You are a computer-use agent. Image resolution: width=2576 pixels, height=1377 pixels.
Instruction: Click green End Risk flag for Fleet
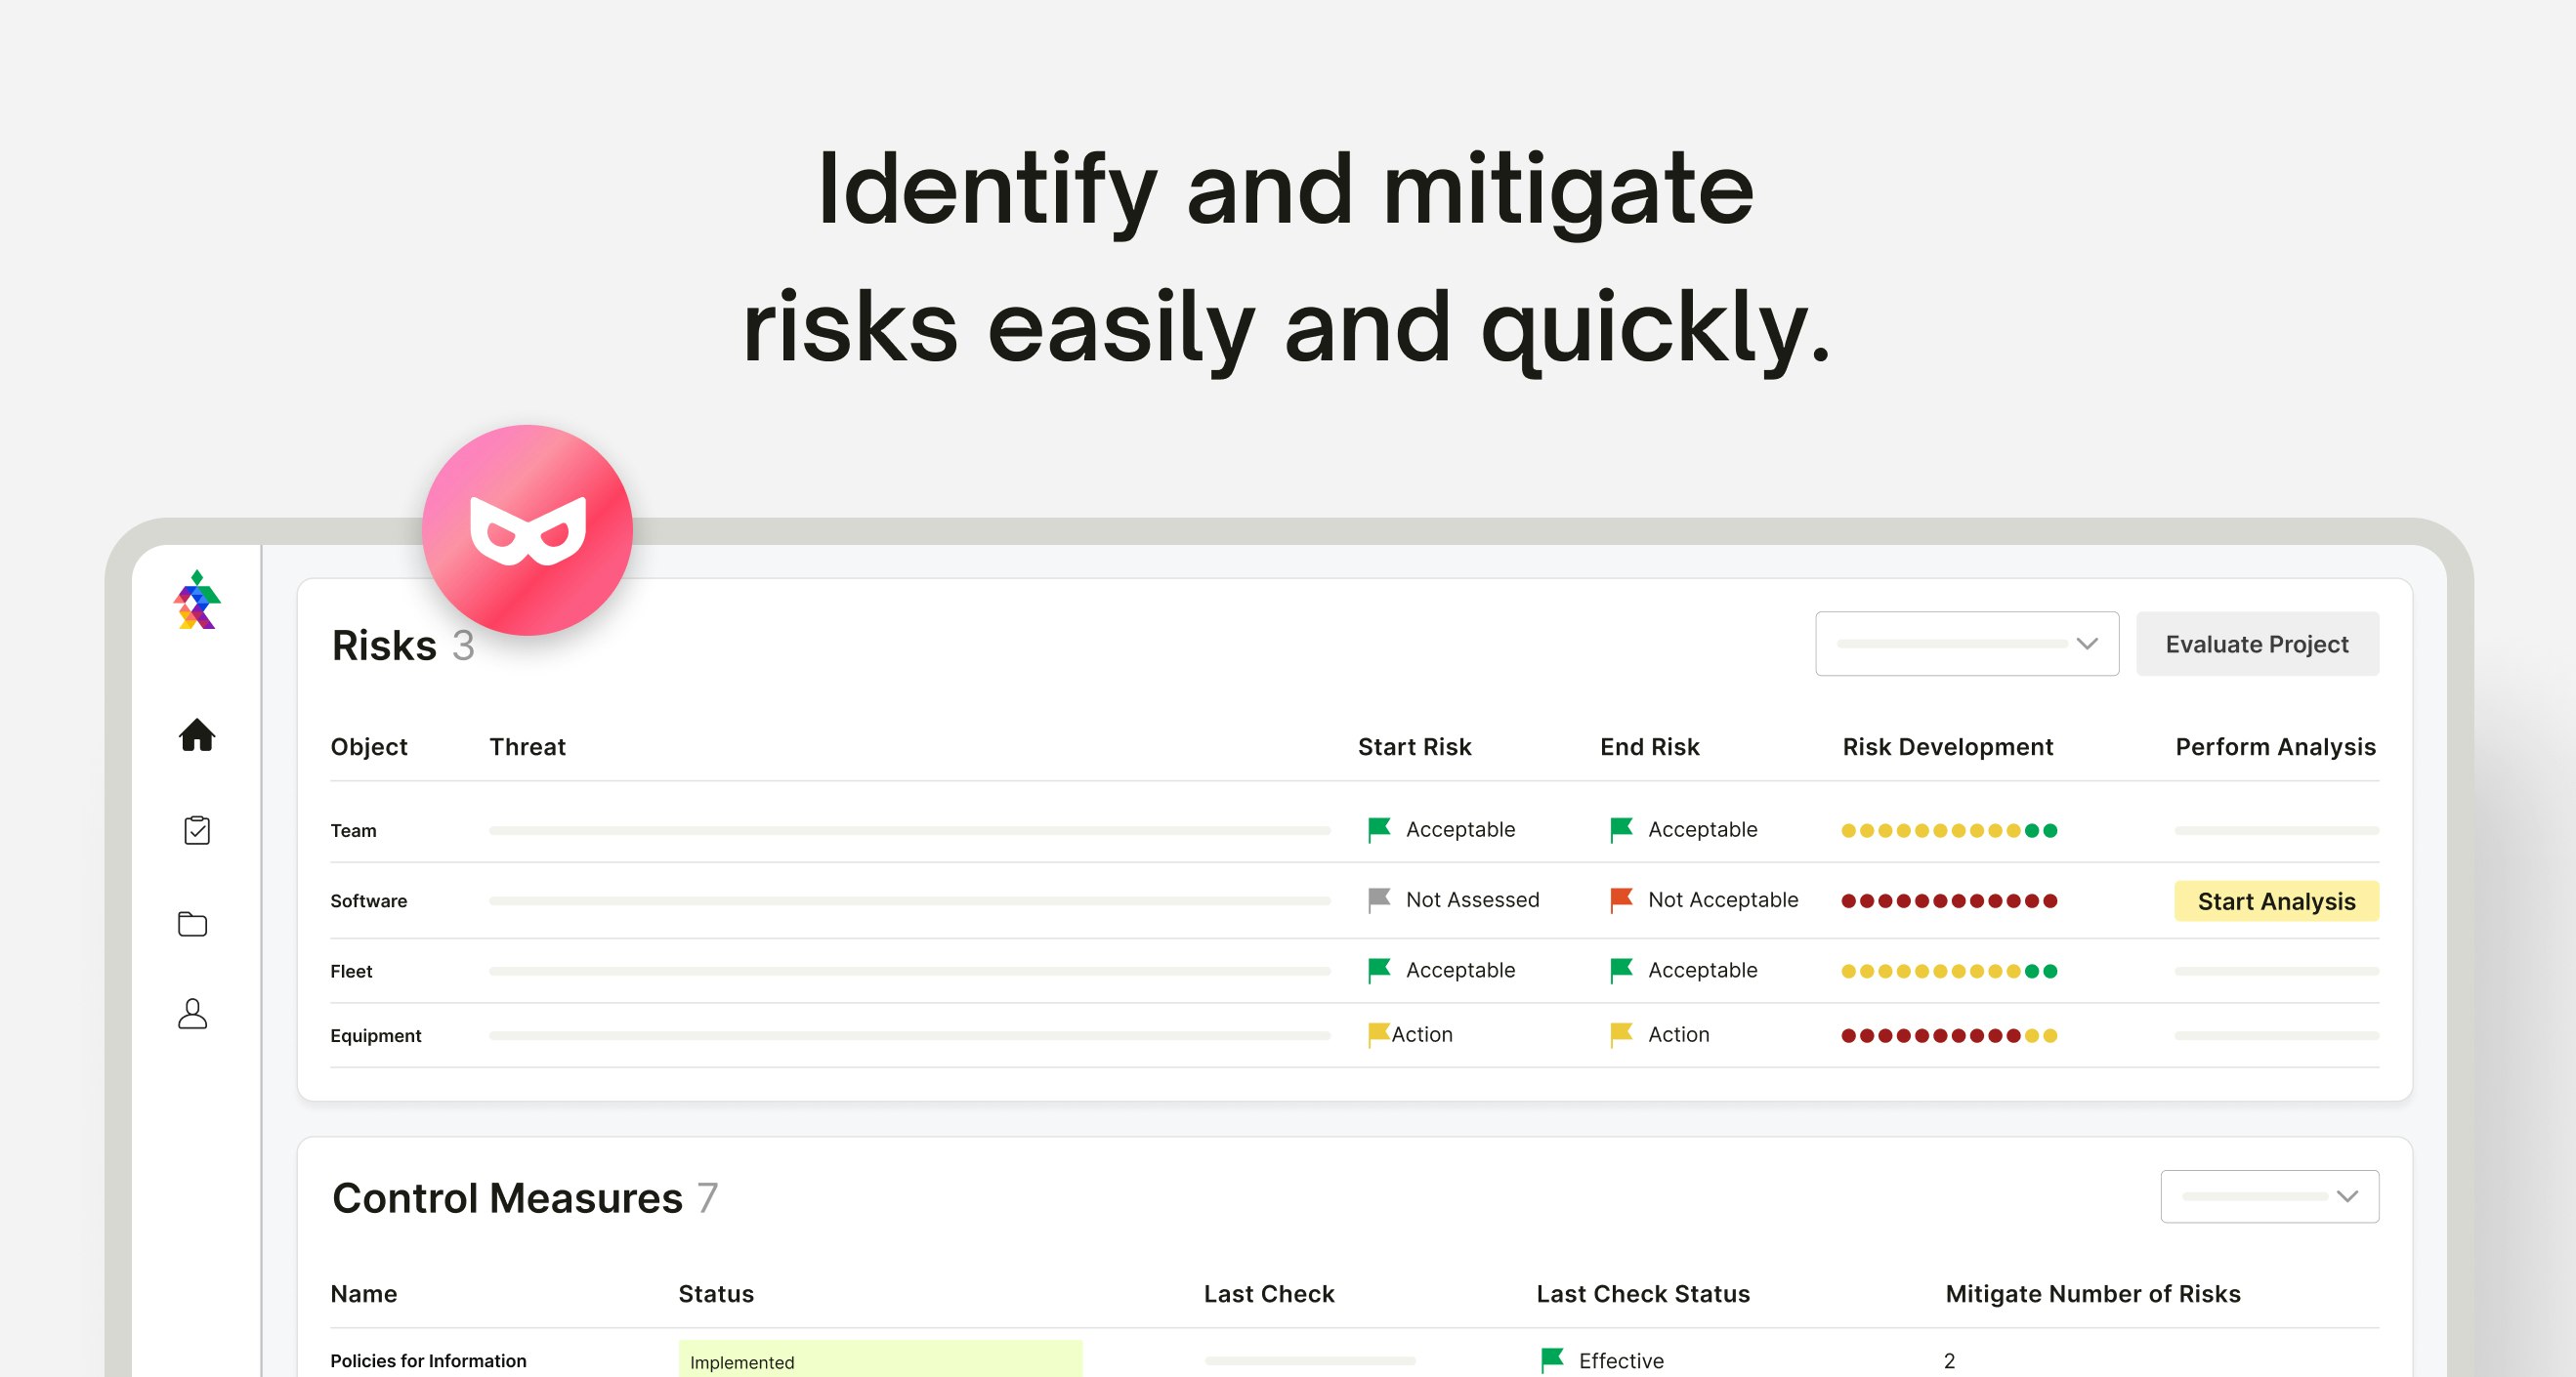pos(1621,970)
